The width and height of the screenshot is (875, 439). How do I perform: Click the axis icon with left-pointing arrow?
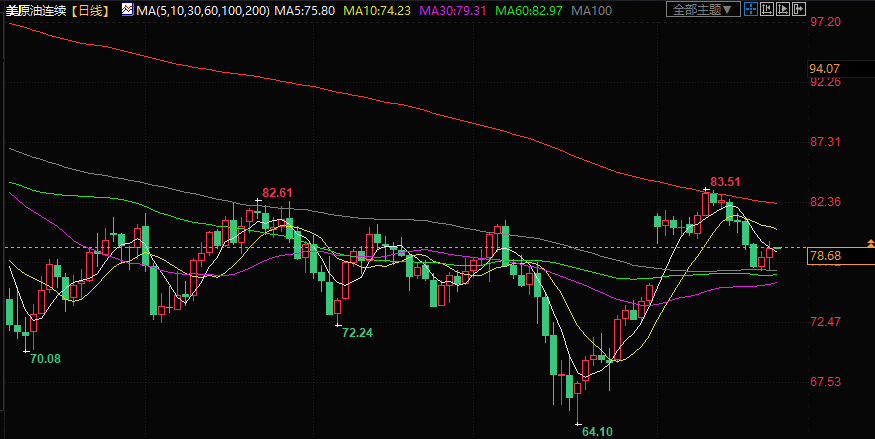point(767,9)
